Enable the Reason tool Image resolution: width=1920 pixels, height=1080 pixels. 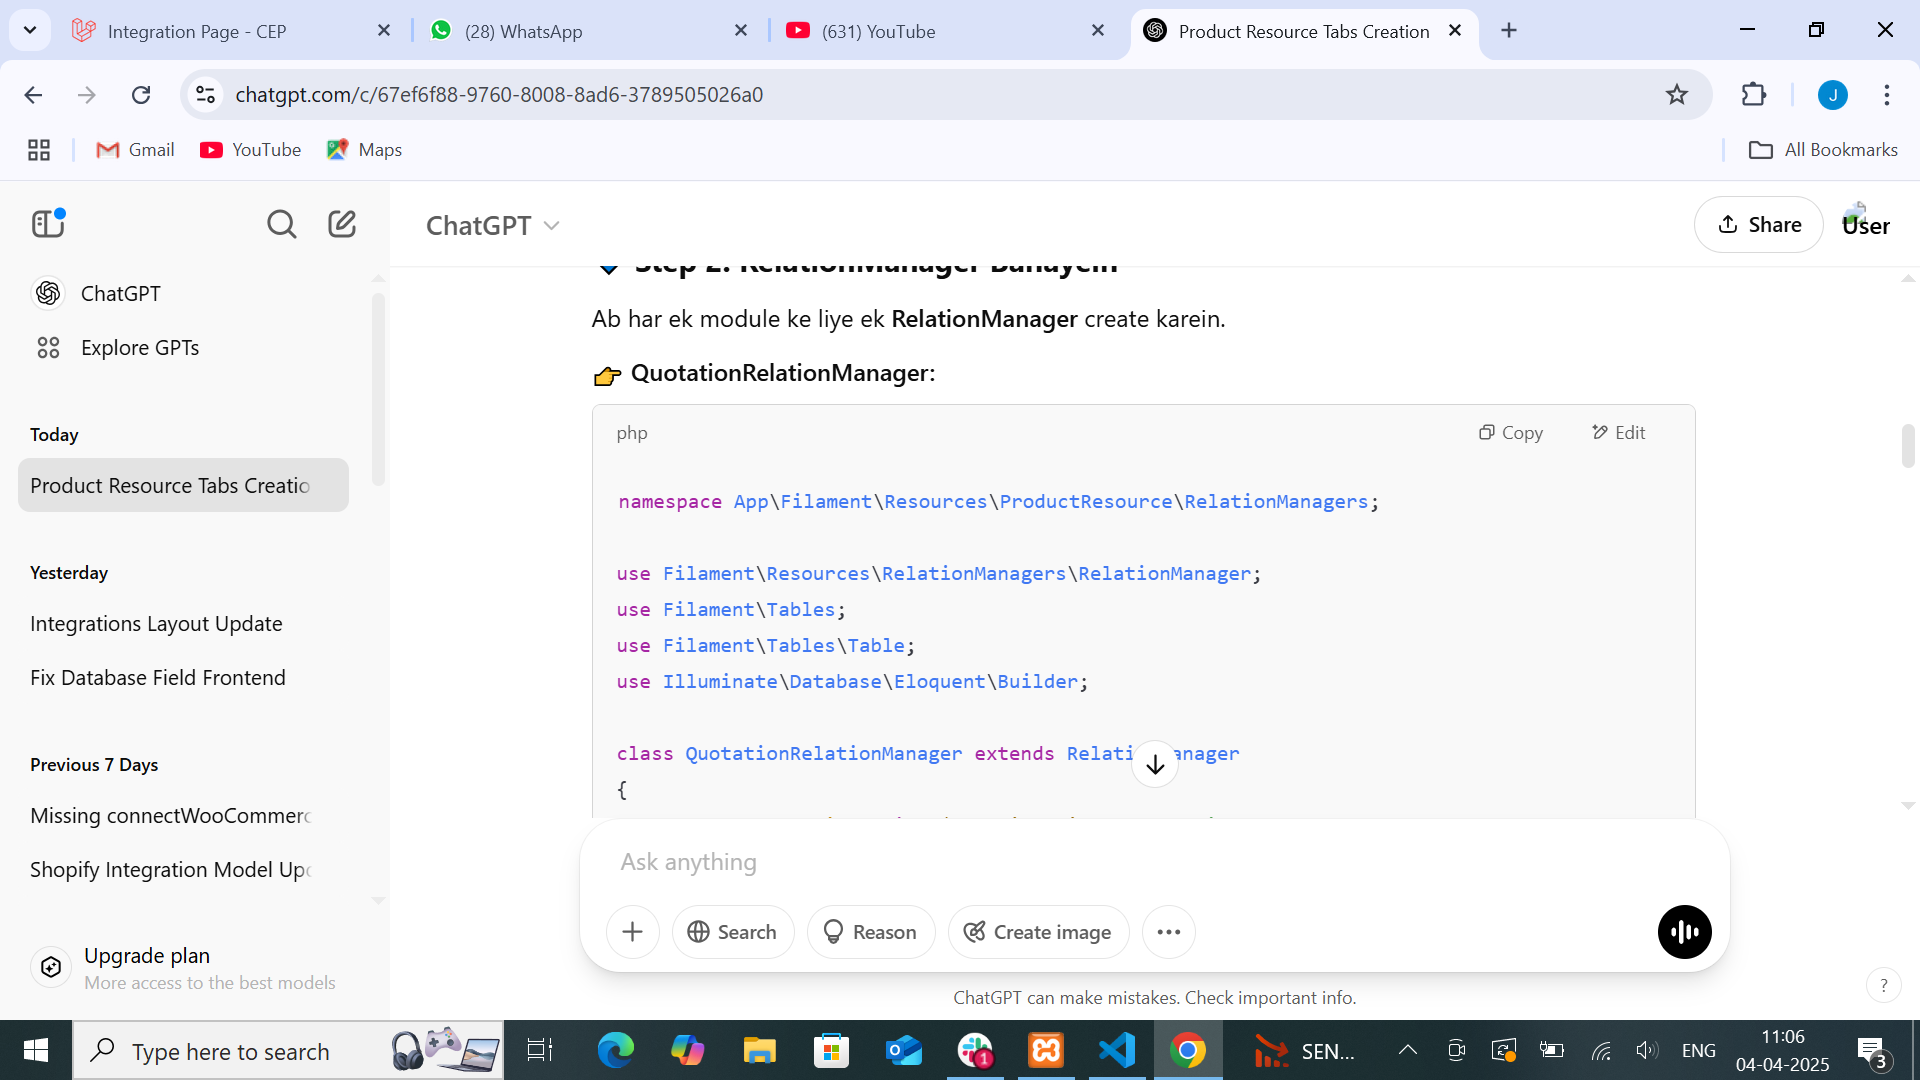[870, 932]
